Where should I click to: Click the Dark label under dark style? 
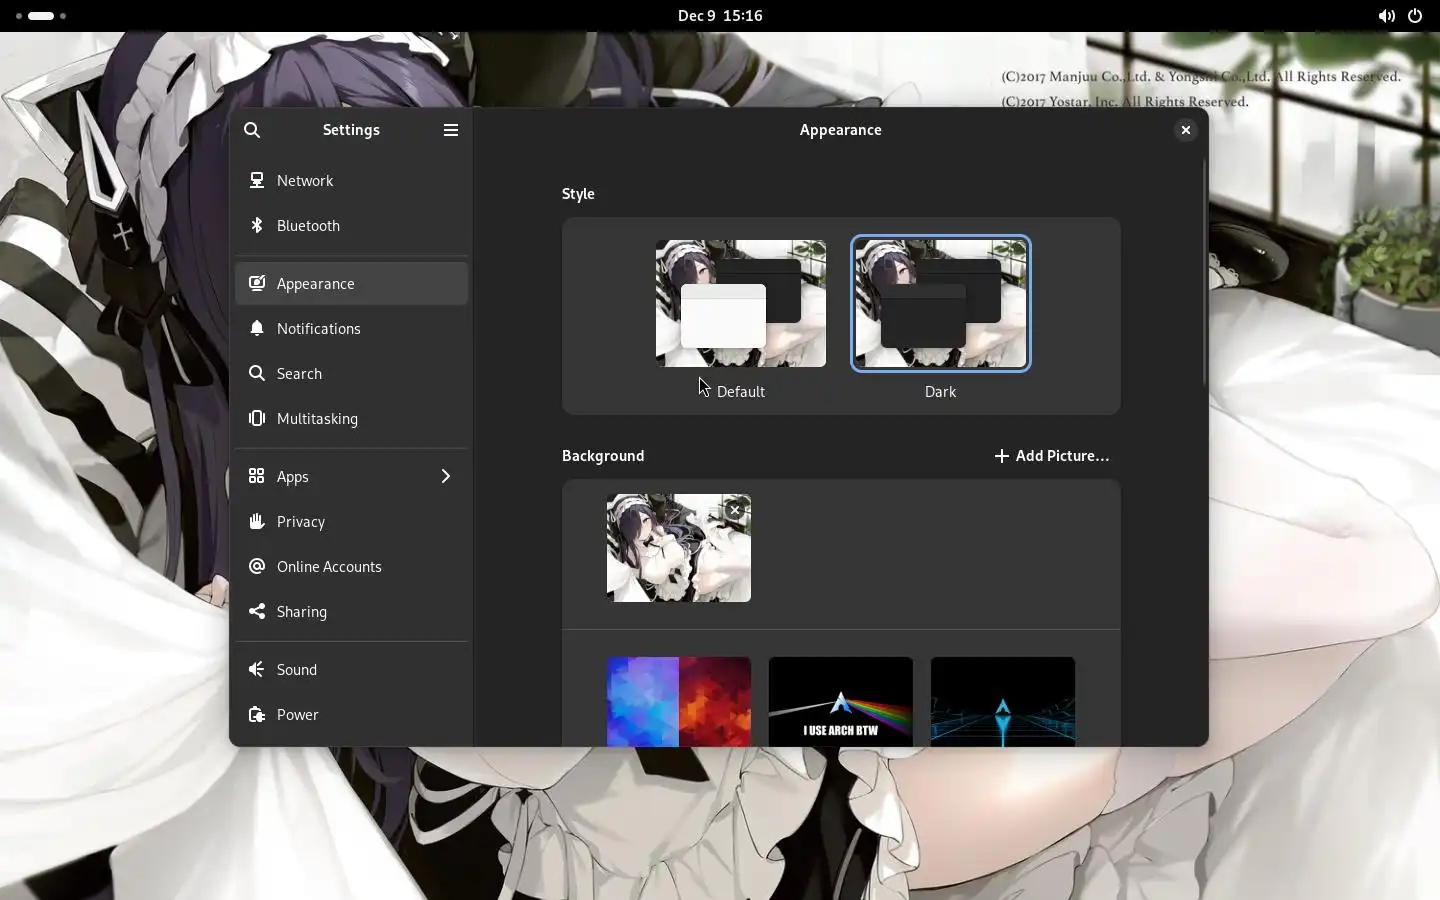point(941,392)
